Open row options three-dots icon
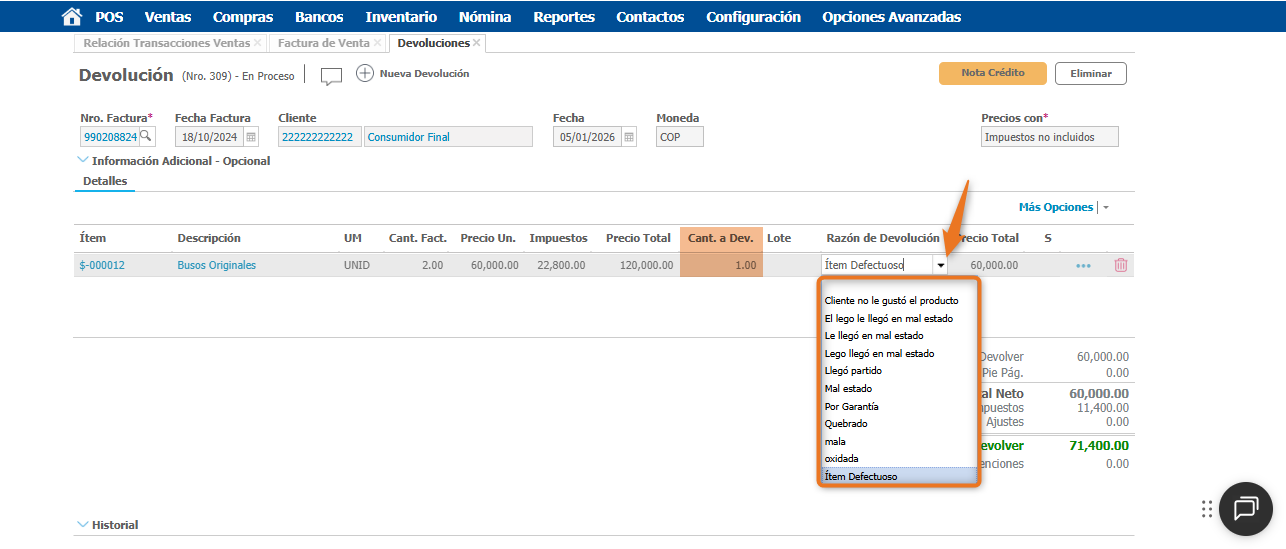 (1083, 266)
